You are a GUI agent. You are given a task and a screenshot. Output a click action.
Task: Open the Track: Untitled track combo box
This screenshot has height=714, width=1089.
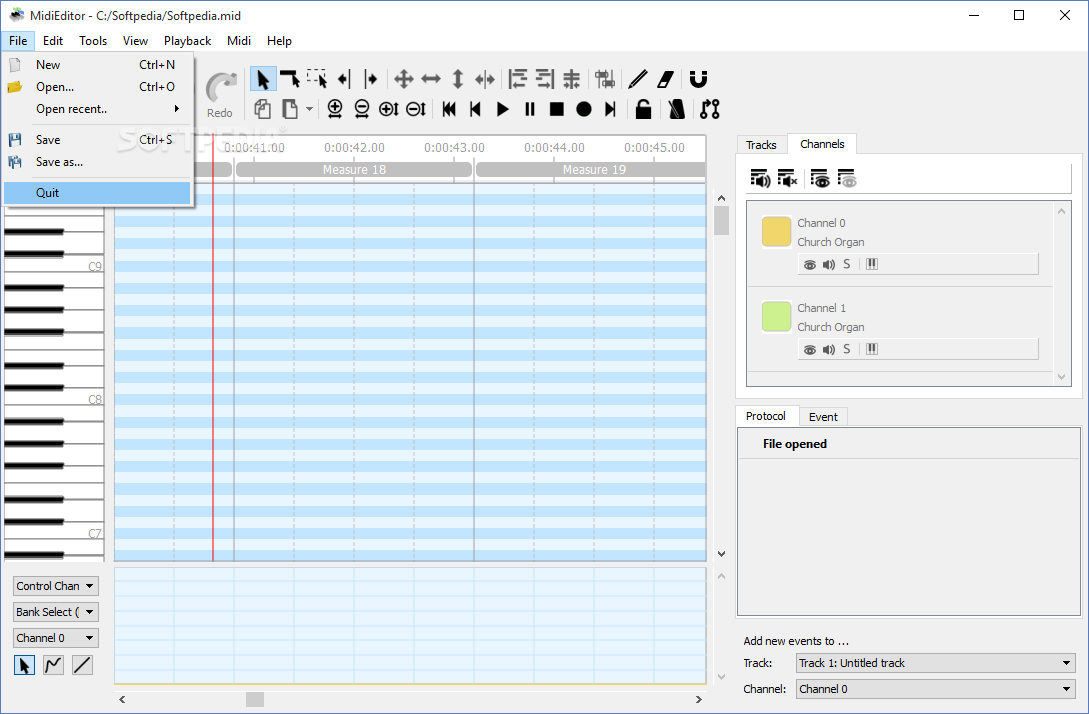[x=936, y=663]
